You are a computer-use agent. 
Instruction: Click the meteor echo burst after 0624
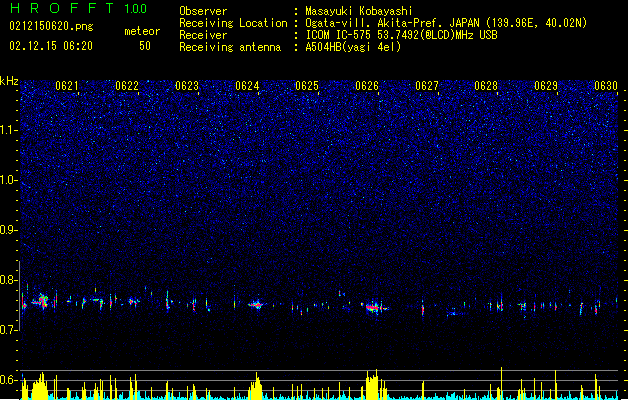(x=256, y=305)
